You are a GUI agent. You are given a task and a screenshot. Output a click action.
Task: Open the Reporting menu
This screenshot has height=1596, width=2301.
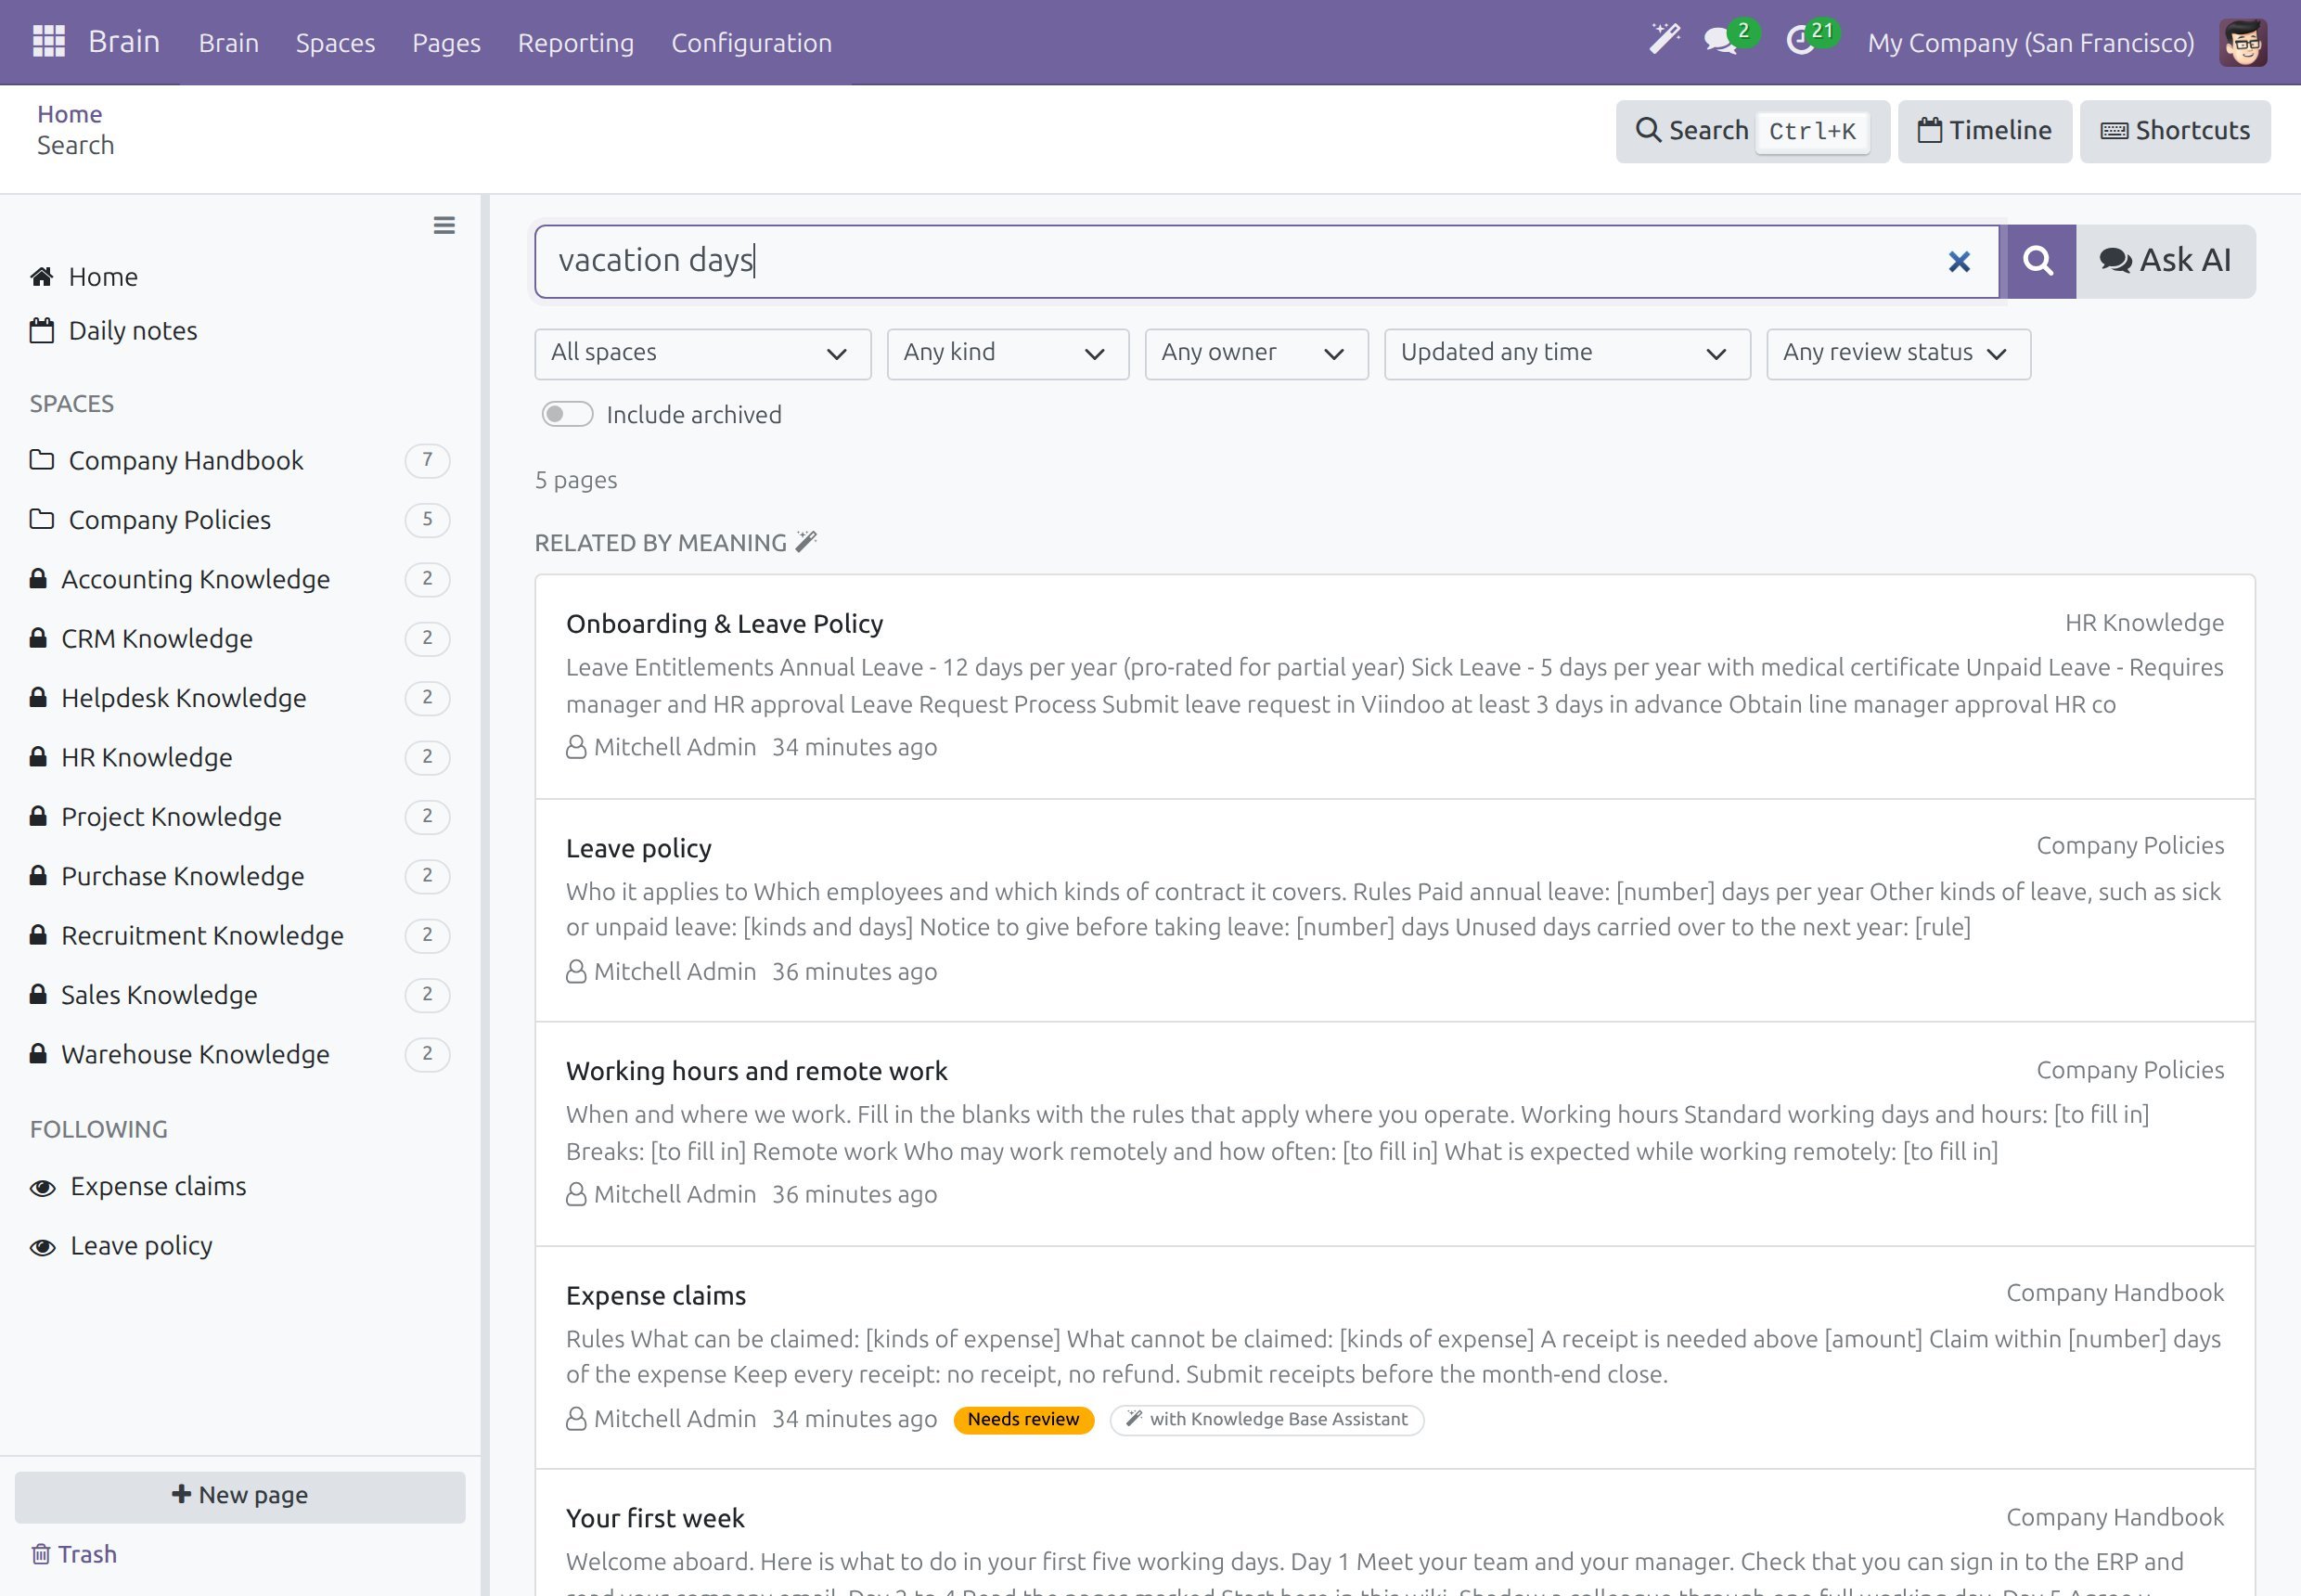(x=575, y=43)
